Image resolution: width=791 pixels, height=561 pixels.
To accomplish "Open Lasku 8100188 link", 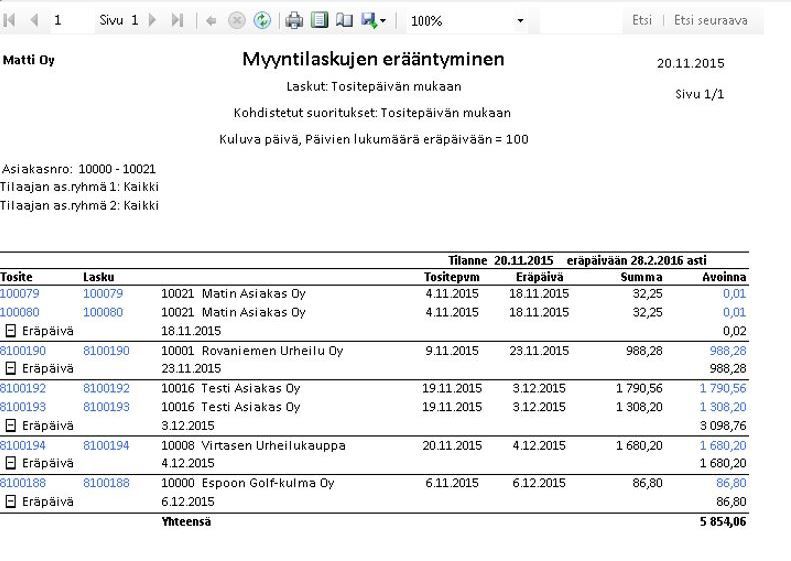I will point(106,483).
